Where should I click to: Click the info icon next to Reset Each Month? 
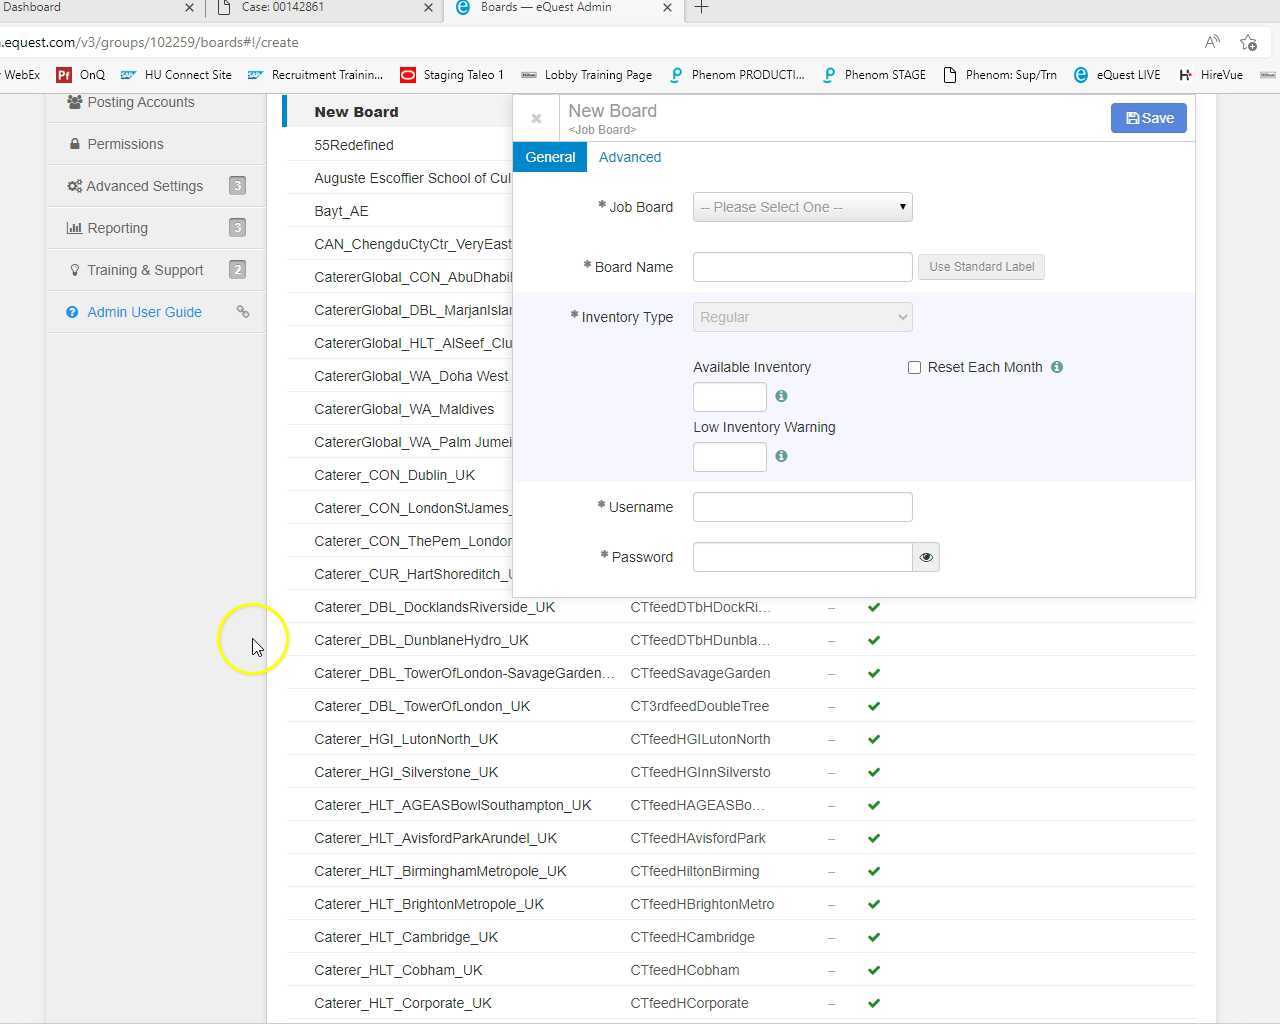1057,367
